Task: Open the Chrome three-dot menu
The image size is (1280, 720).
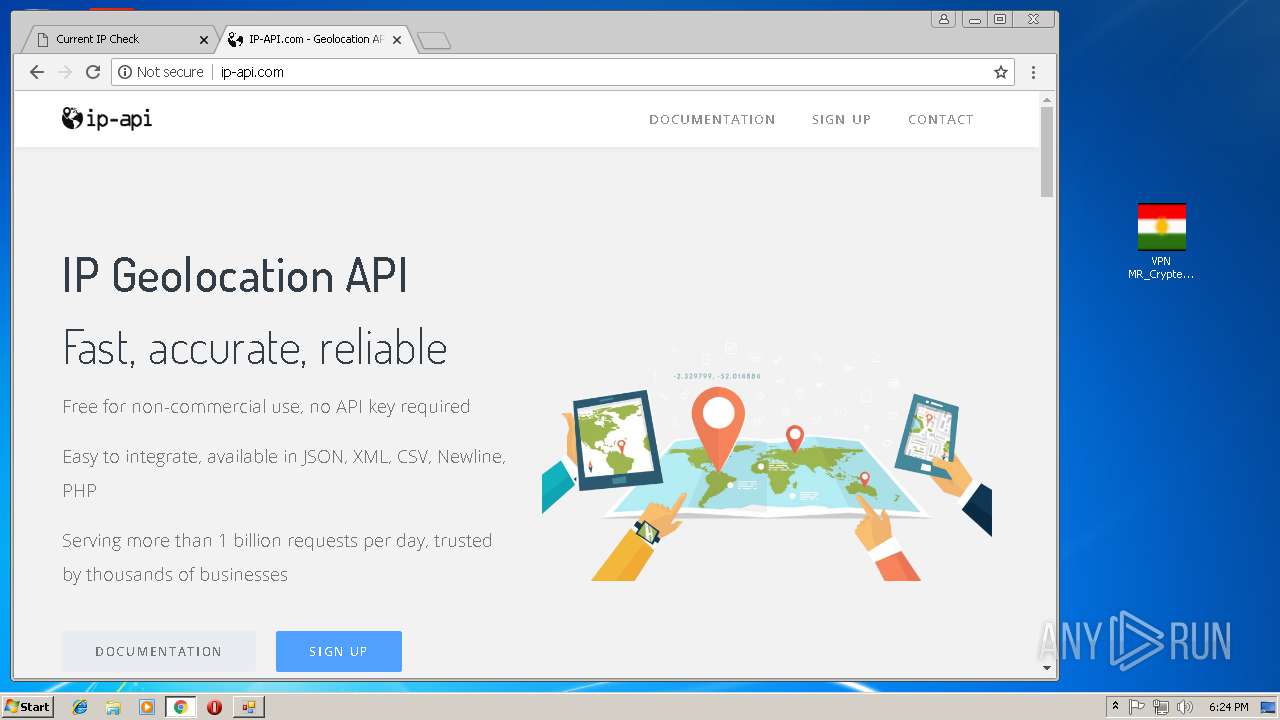Action: coord(1033,72)
